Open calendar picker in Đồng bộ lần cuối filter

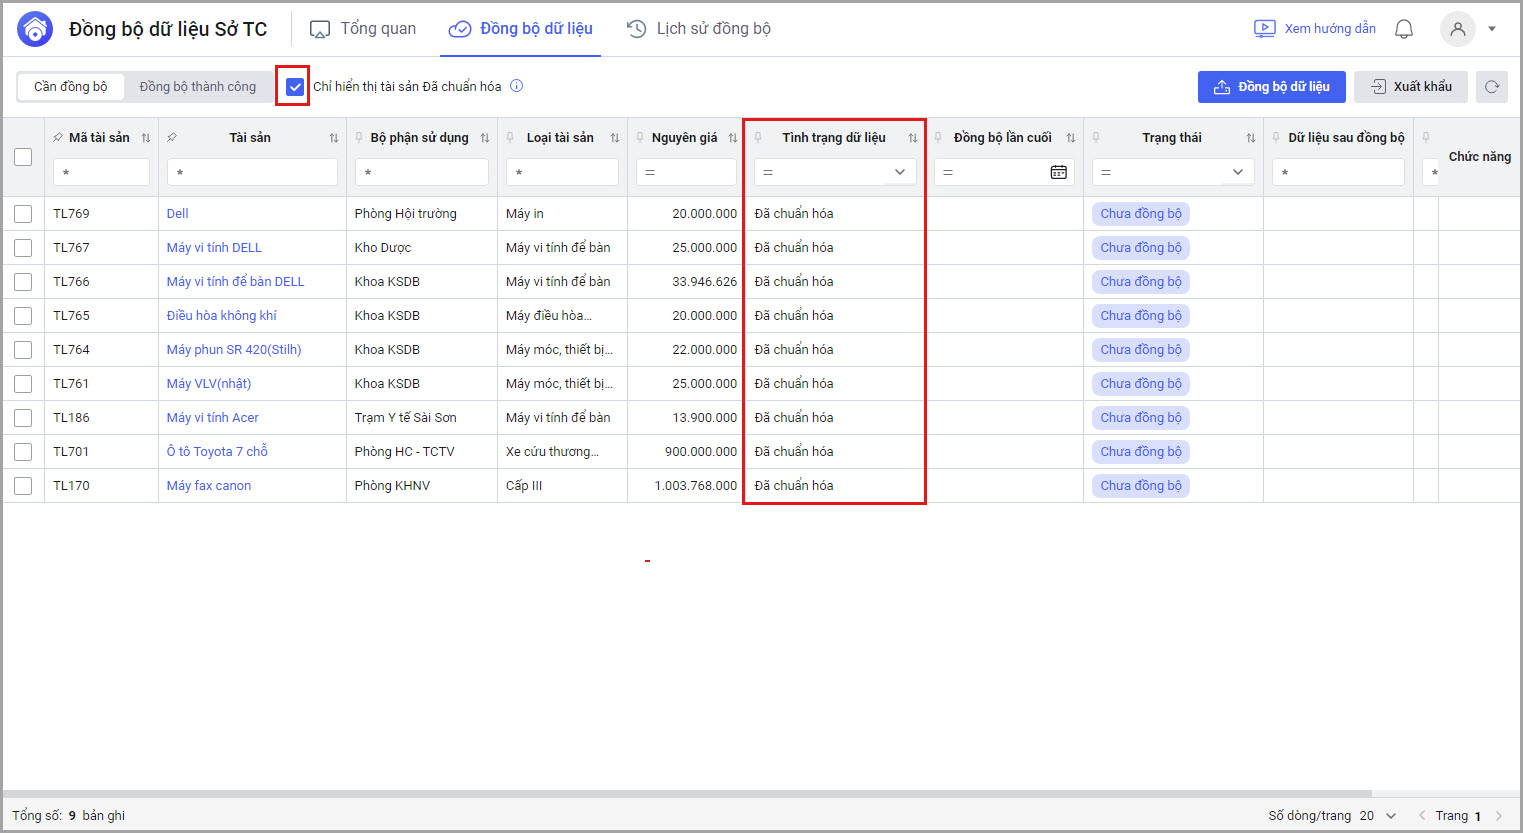pyautogui.click(x=1058, y=172)
